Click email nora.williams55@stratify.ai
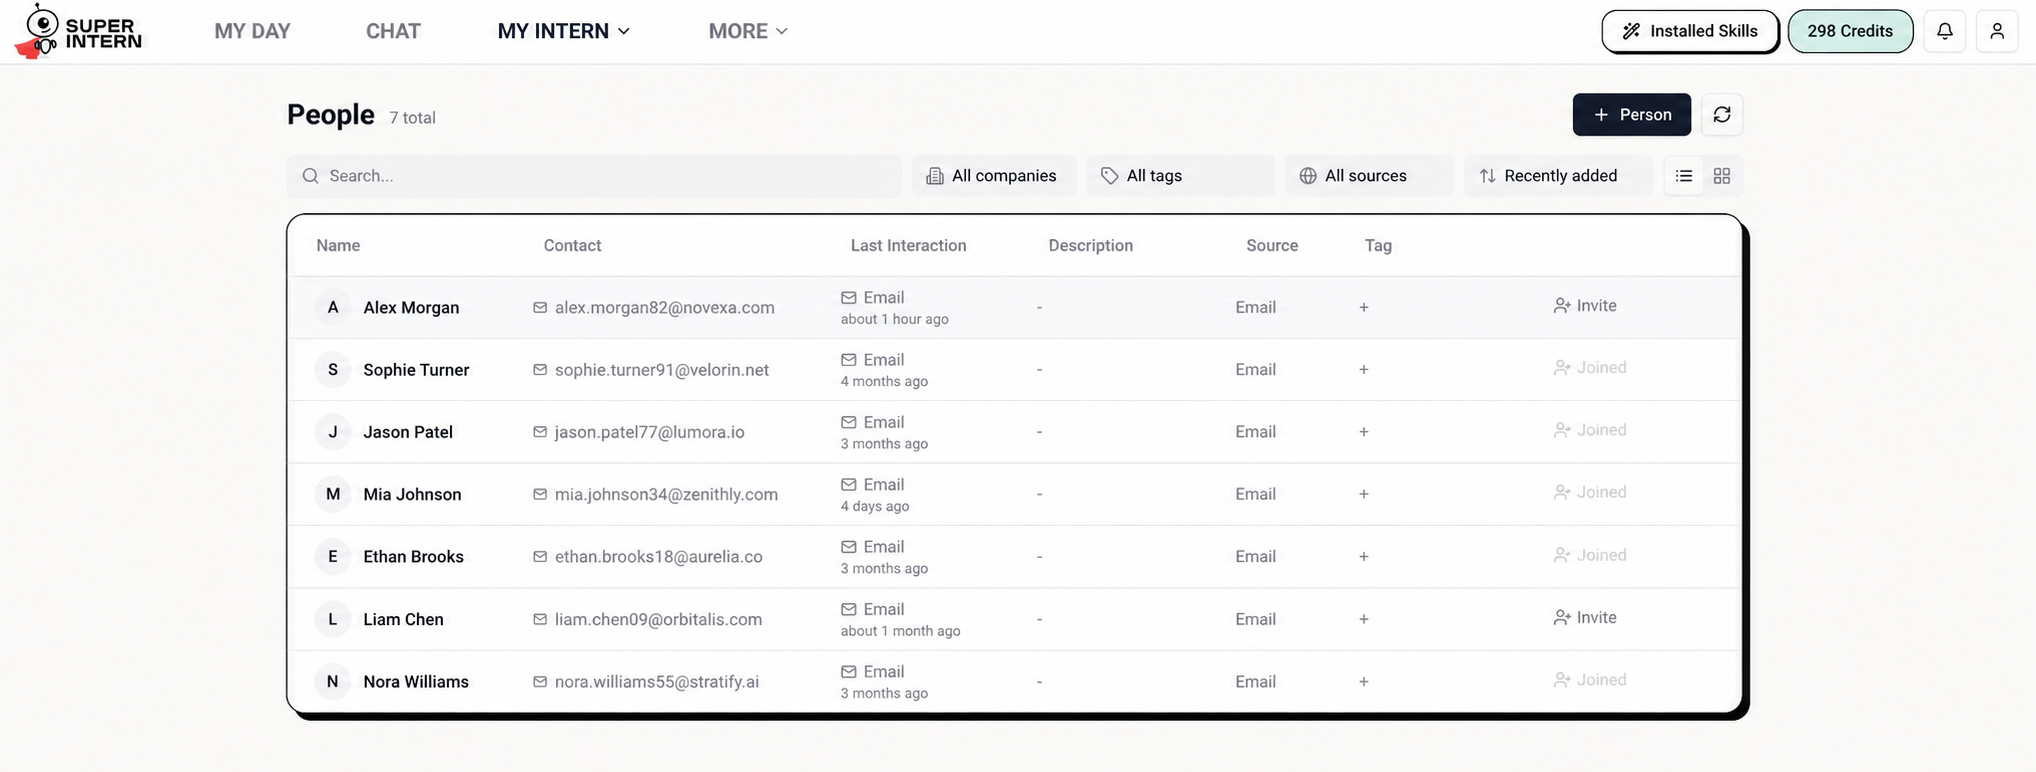 click(657, 682)
